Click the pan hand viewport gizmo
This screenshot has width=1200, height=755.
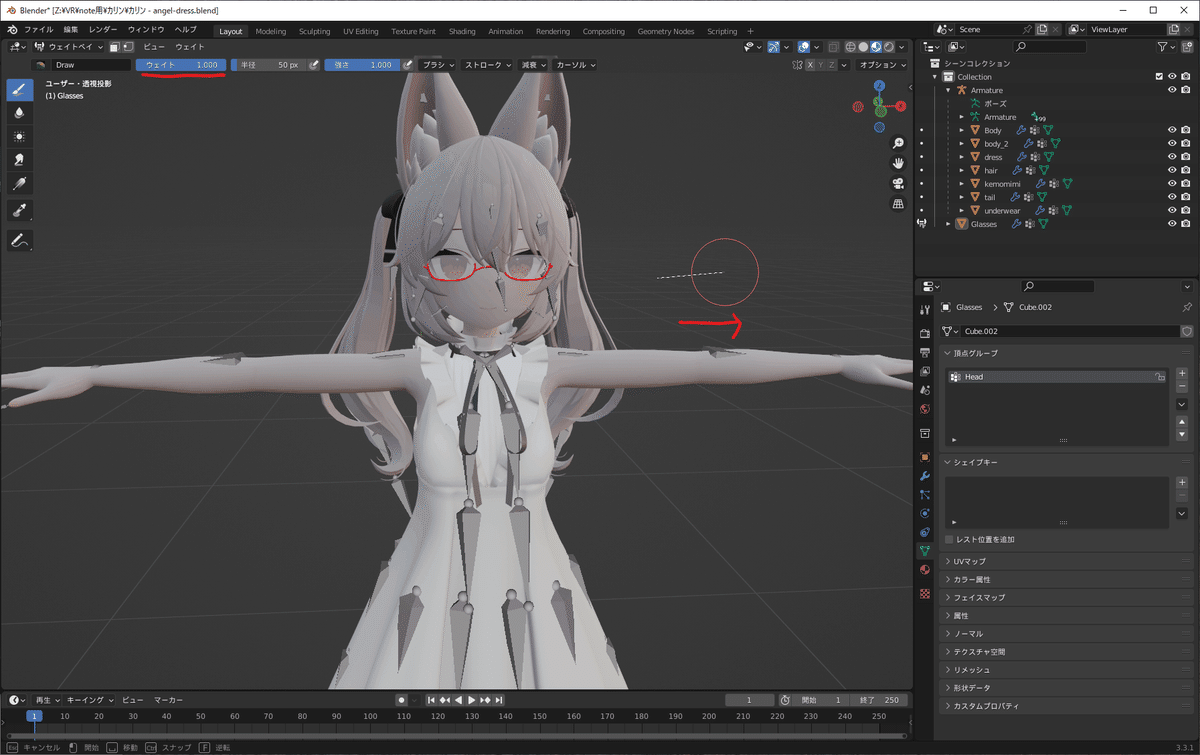point(898,163)
